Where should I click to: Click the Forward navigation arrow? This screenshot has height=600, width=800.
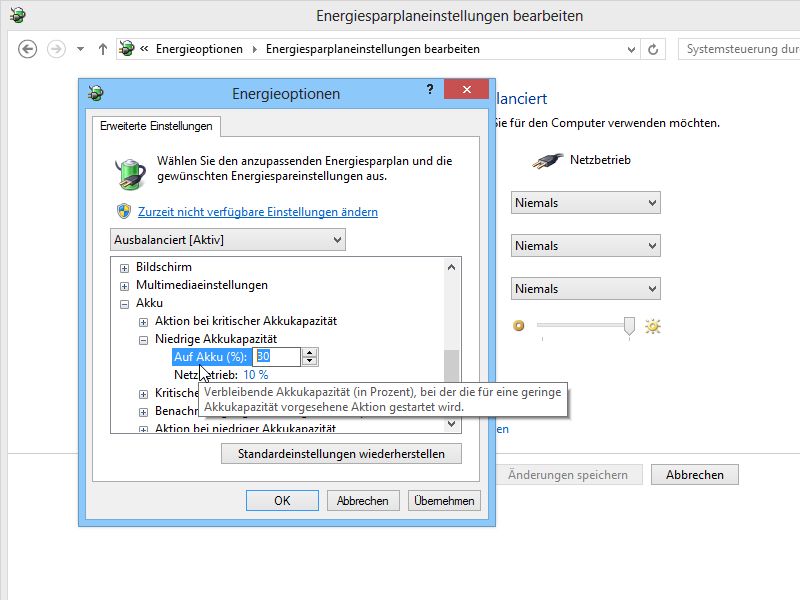tap(56, 49)
